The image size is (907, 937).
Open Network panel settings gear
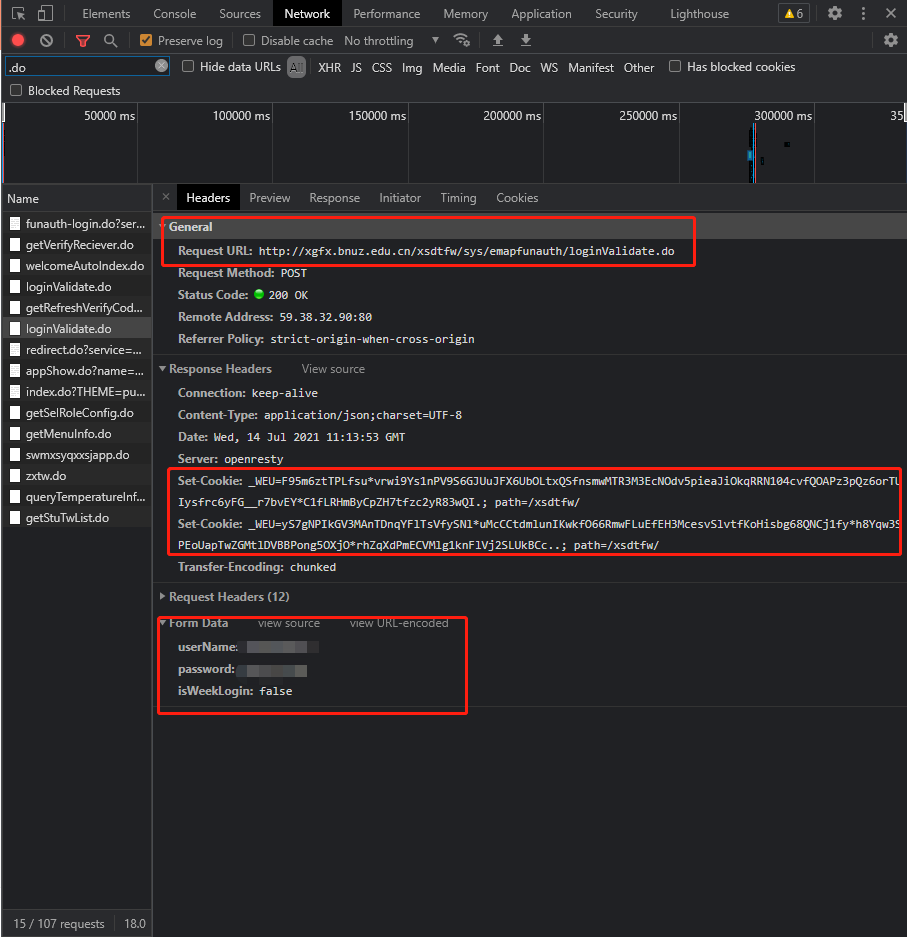tap(891, 40)
